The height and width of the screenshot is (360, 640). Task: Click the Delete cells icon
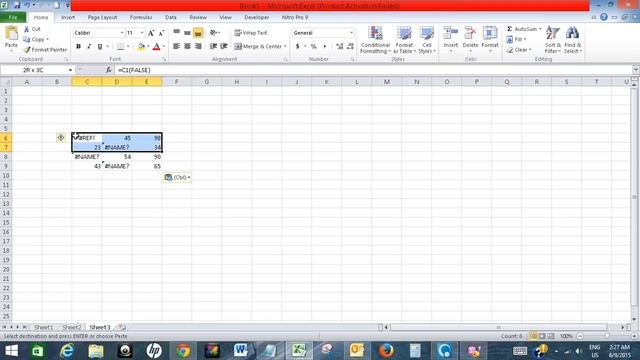click(x=470, y=33)
